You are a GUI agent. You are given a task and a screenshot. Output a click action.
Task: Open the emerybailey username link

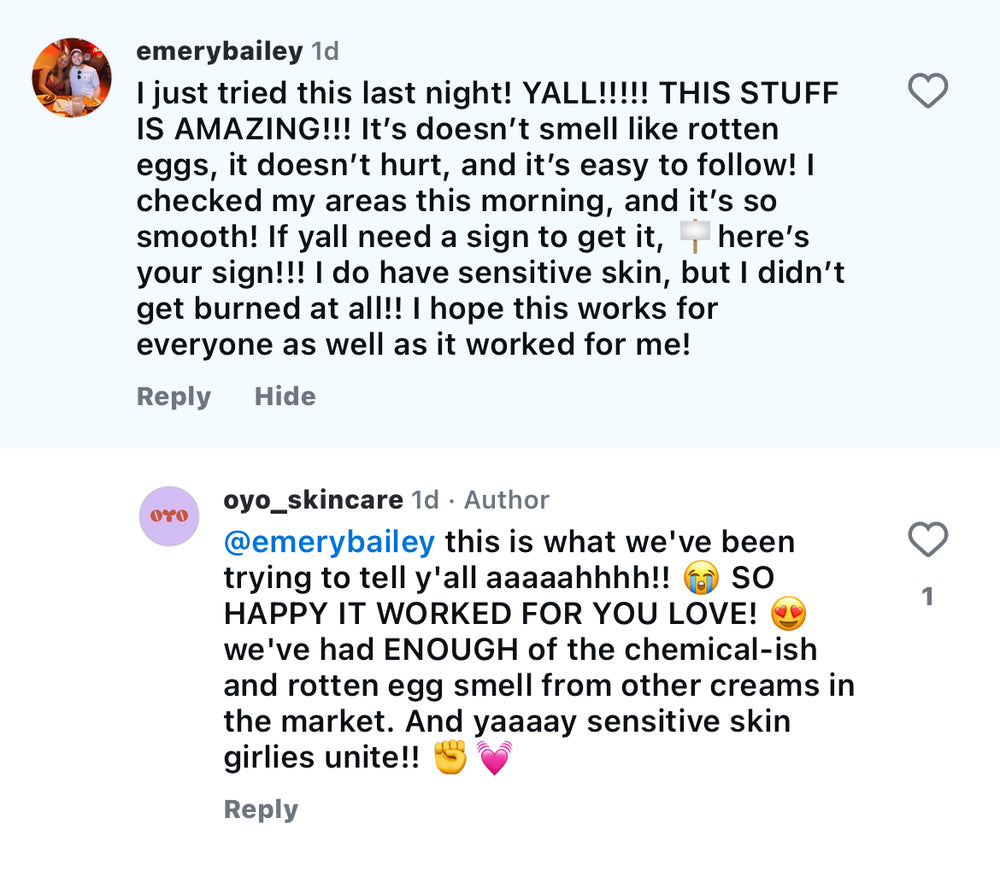pyautogui.click(x=219, y=50)
